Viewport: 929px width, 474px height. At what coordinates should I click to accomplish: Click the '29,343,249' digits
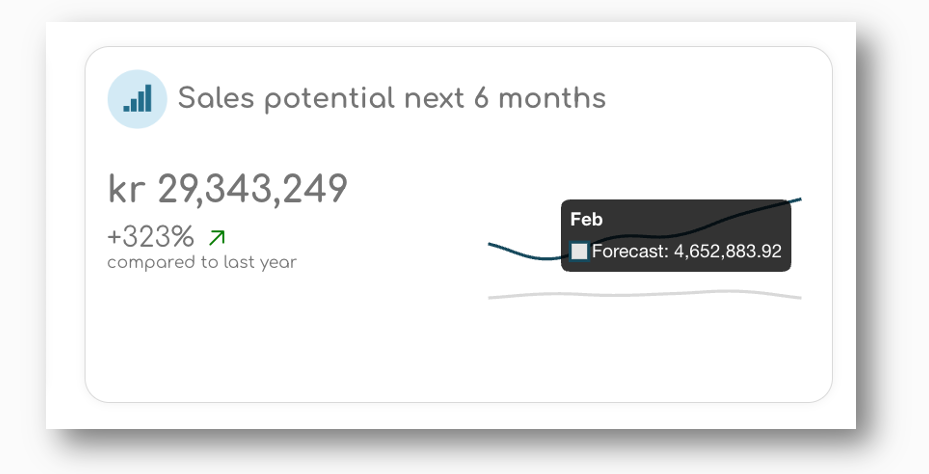252,190
